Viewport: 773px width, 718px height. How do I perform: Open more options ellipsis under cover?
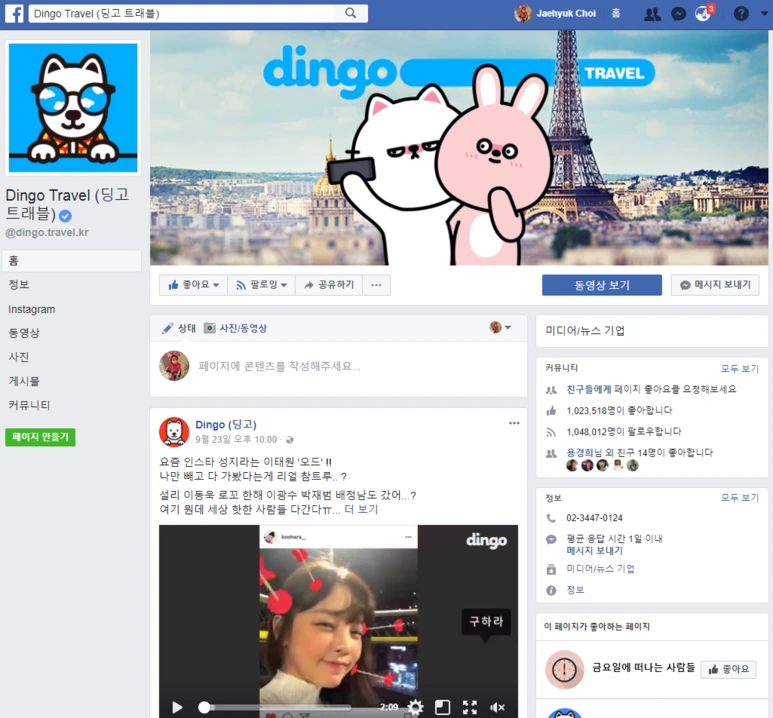[x=376, y=285]
